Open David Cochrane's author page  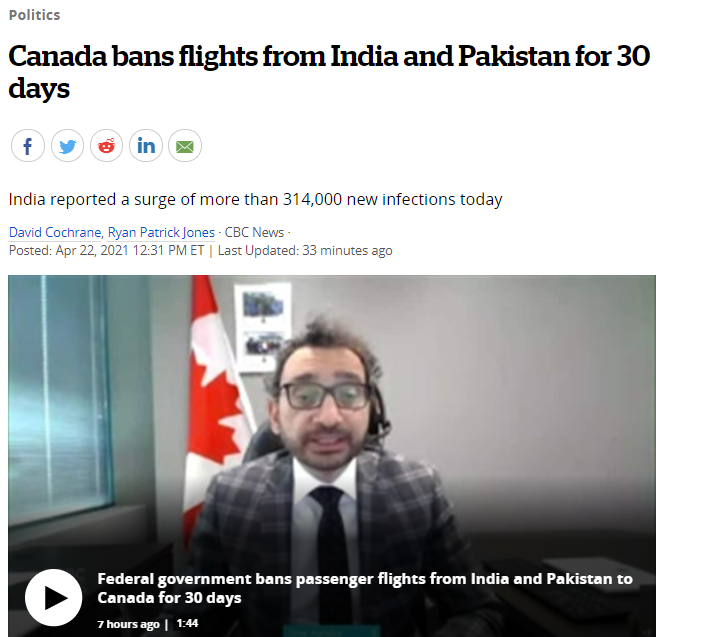(55, 233)
